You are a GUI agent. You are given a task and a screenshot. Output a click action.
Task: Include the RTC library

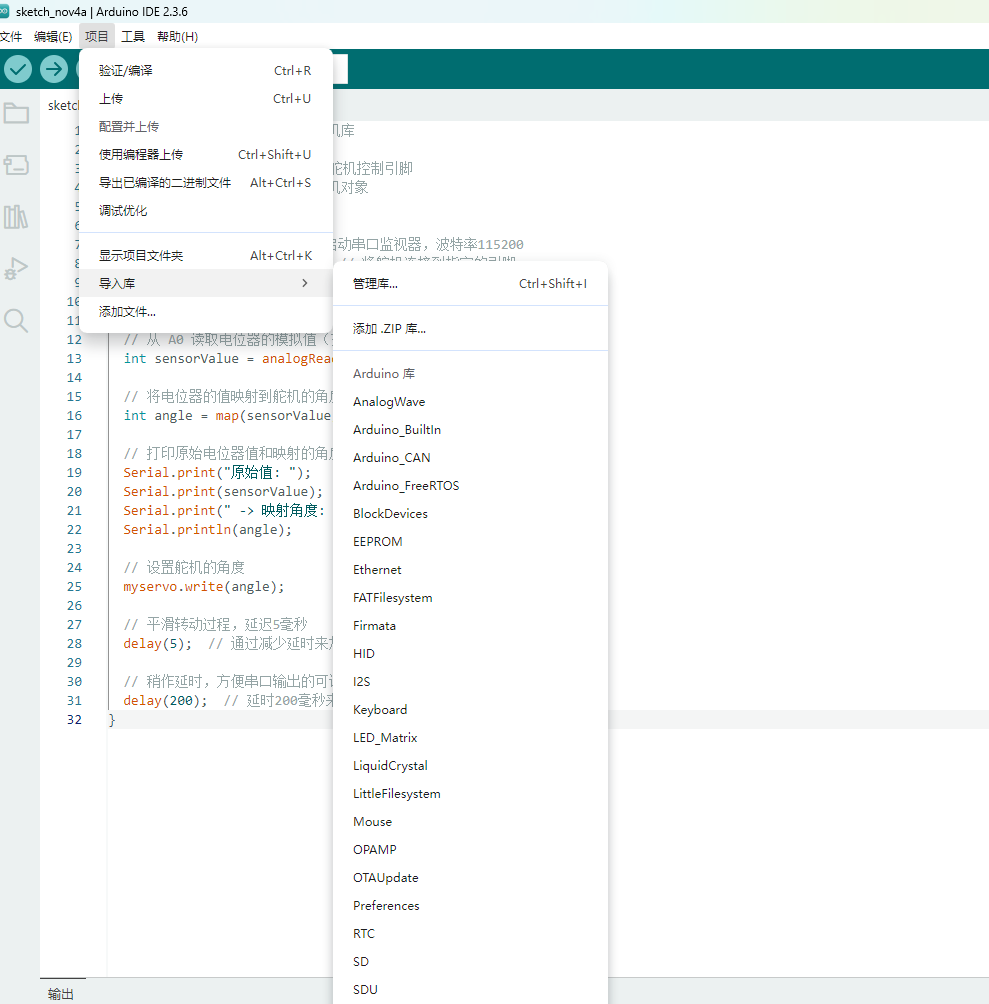470,934
